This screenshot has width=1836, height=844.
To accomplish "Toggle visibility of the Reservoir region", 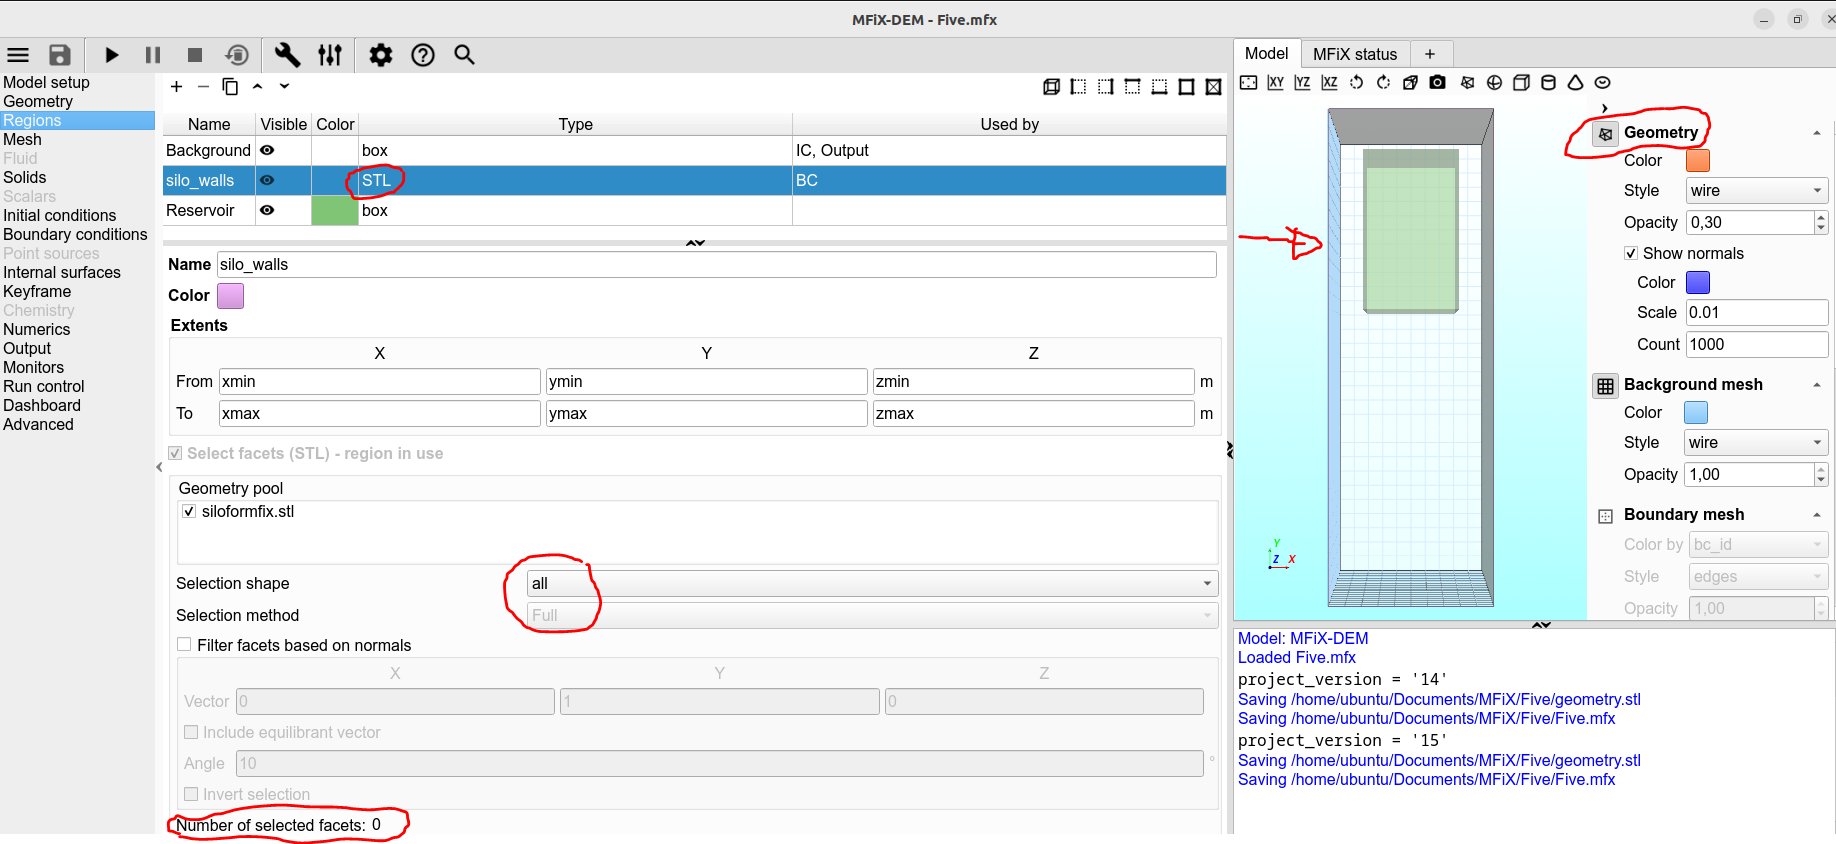I will pos(267,210).
